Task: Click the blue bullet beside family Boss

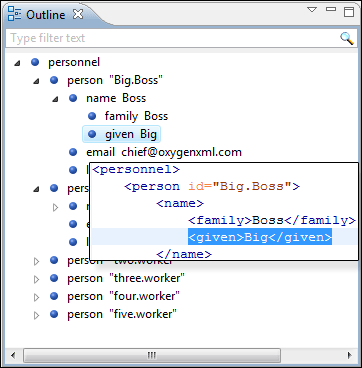Action: (x=92, y=116)
